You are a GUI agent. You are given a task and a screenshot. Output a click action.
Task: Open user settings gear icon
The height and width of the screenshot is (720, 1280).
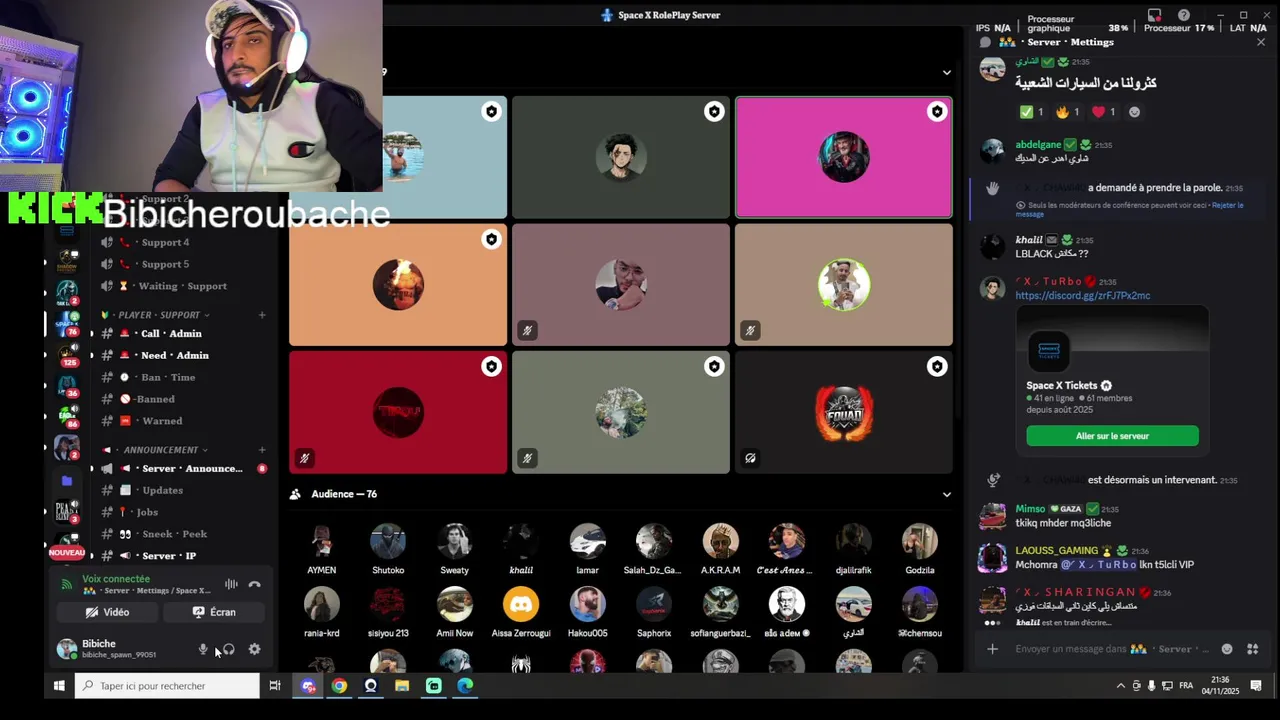(254, 649)
